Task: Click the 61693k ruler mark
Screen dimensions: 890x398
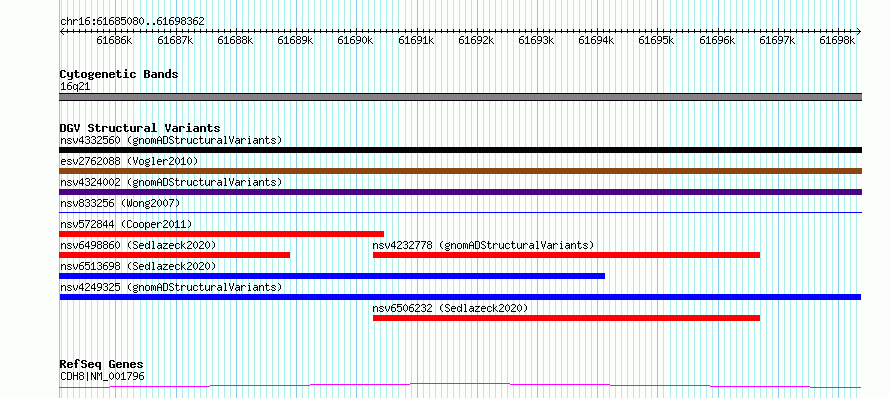Action: coord(536,40)
